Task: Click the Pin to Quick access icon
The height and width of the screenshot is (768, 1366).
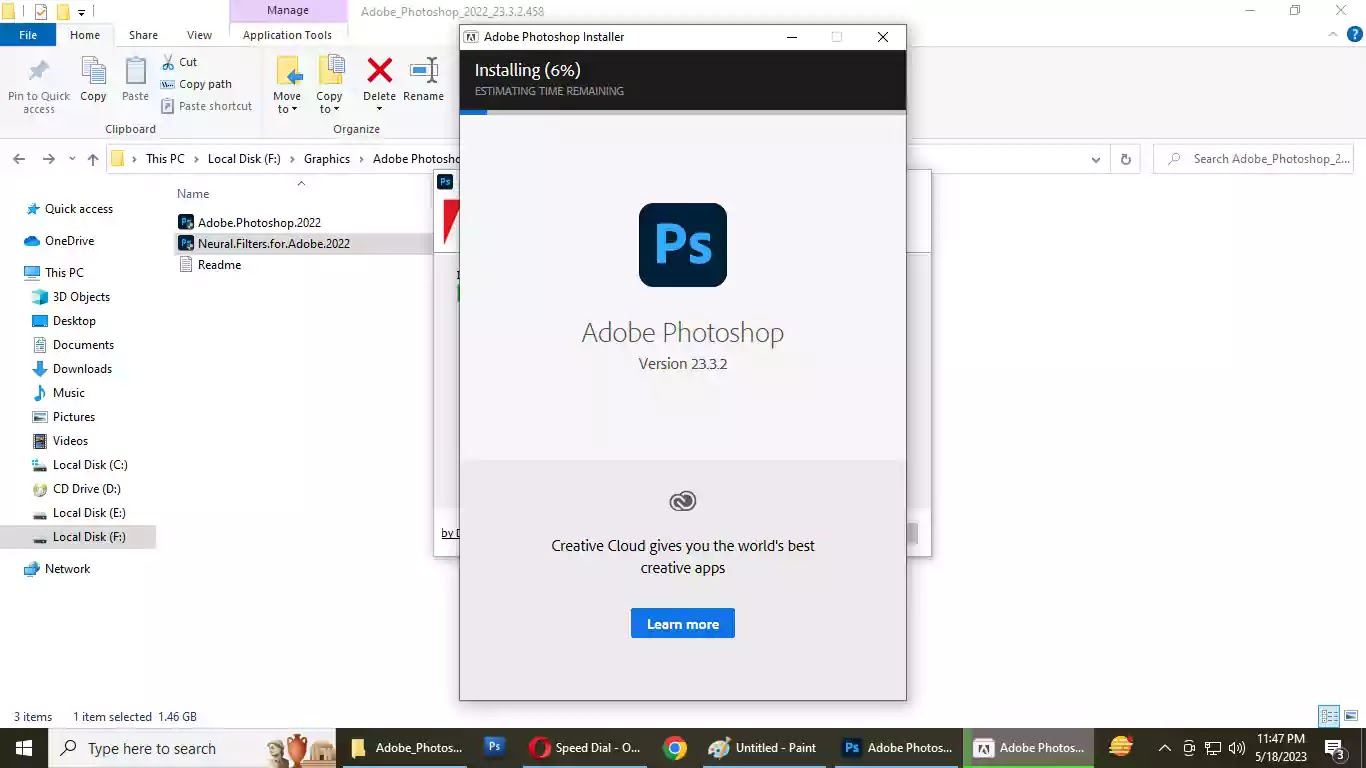Action: click(x=39, y=72)
